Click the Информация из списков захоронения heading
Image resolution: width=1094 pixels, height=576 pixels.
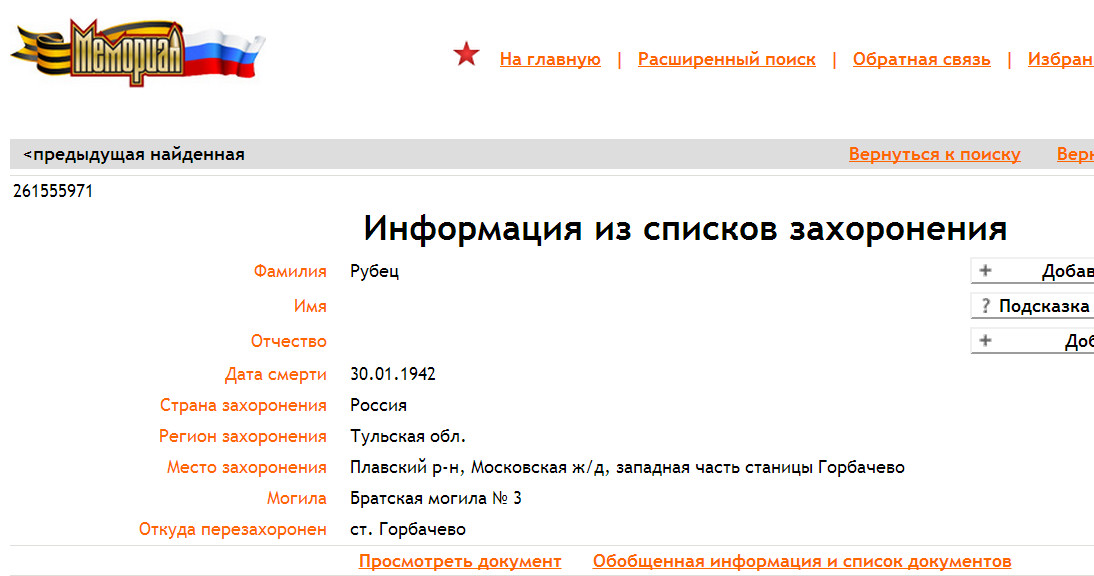684,229
